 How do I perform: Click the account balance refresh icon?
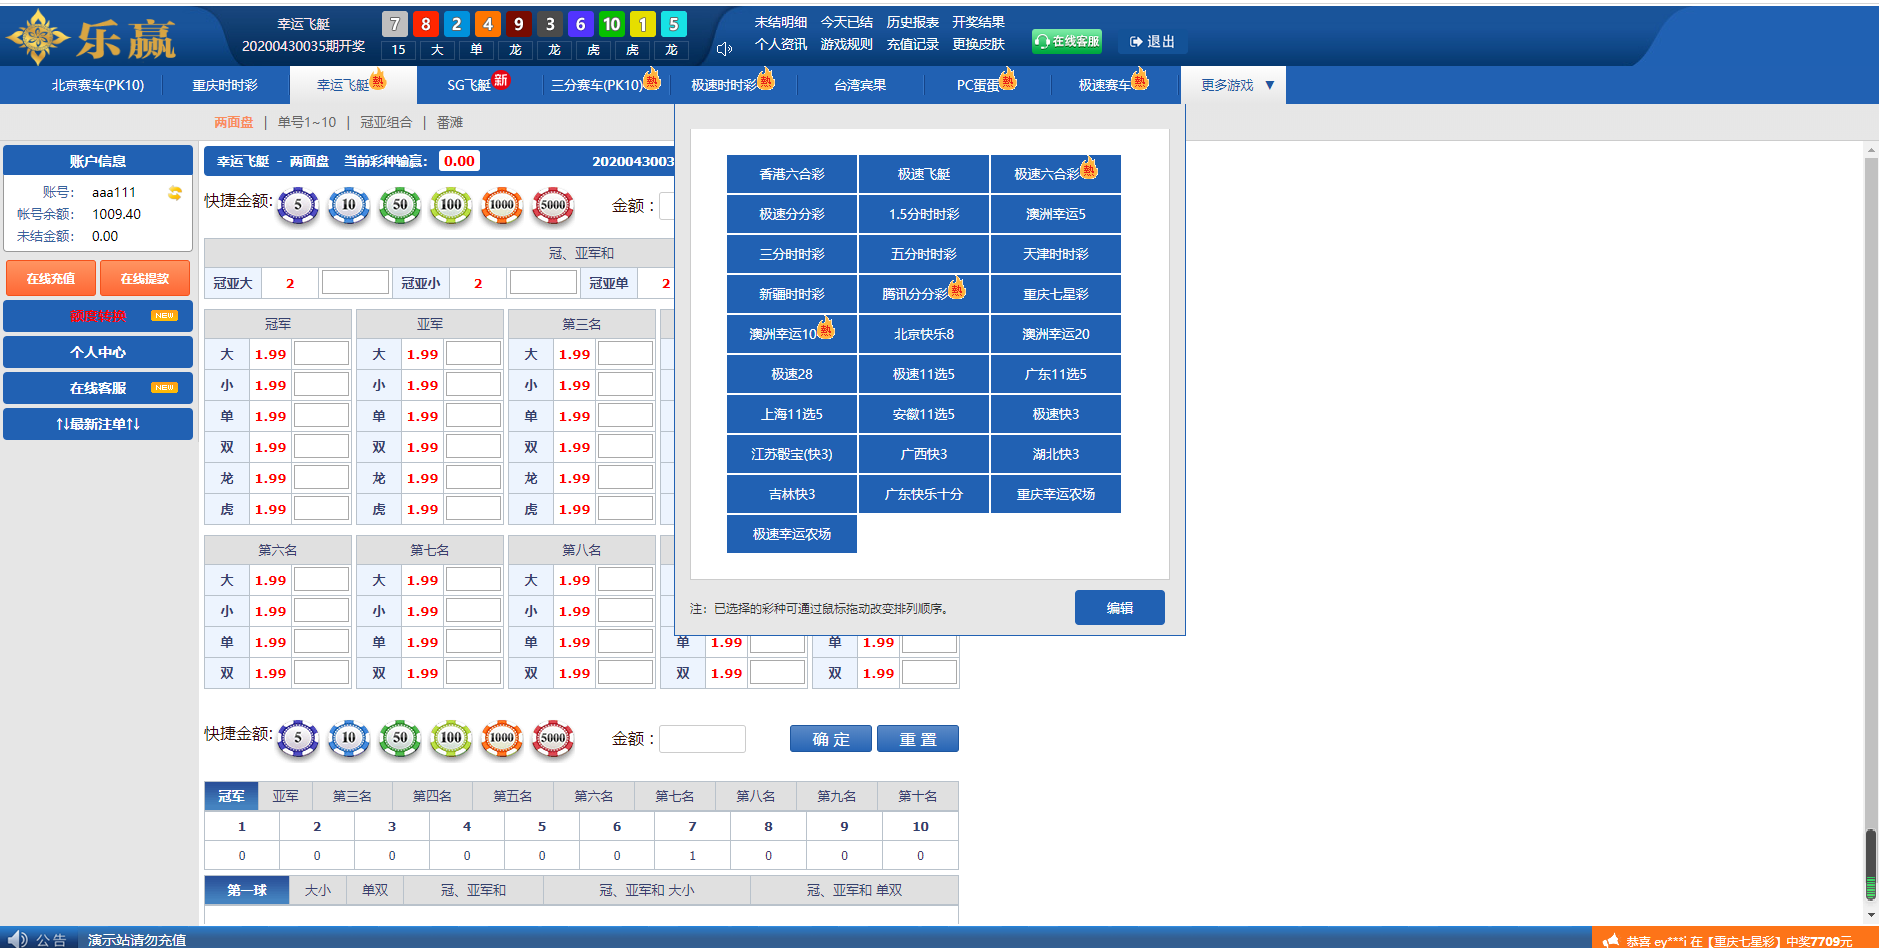pyautogui.click(x=175, y=193)
